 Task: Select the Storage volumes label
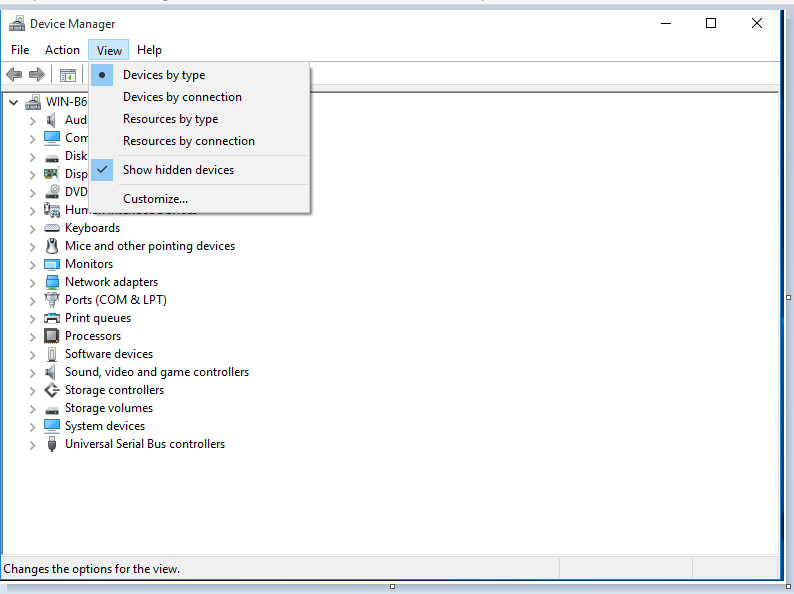tap(109, 408)
